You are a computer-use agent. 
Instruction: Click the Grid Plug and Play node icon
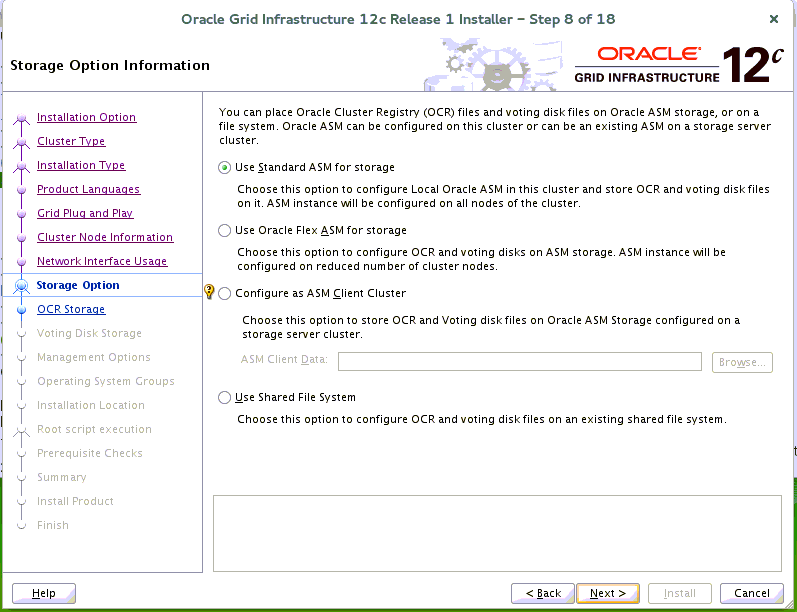point(21,214)
